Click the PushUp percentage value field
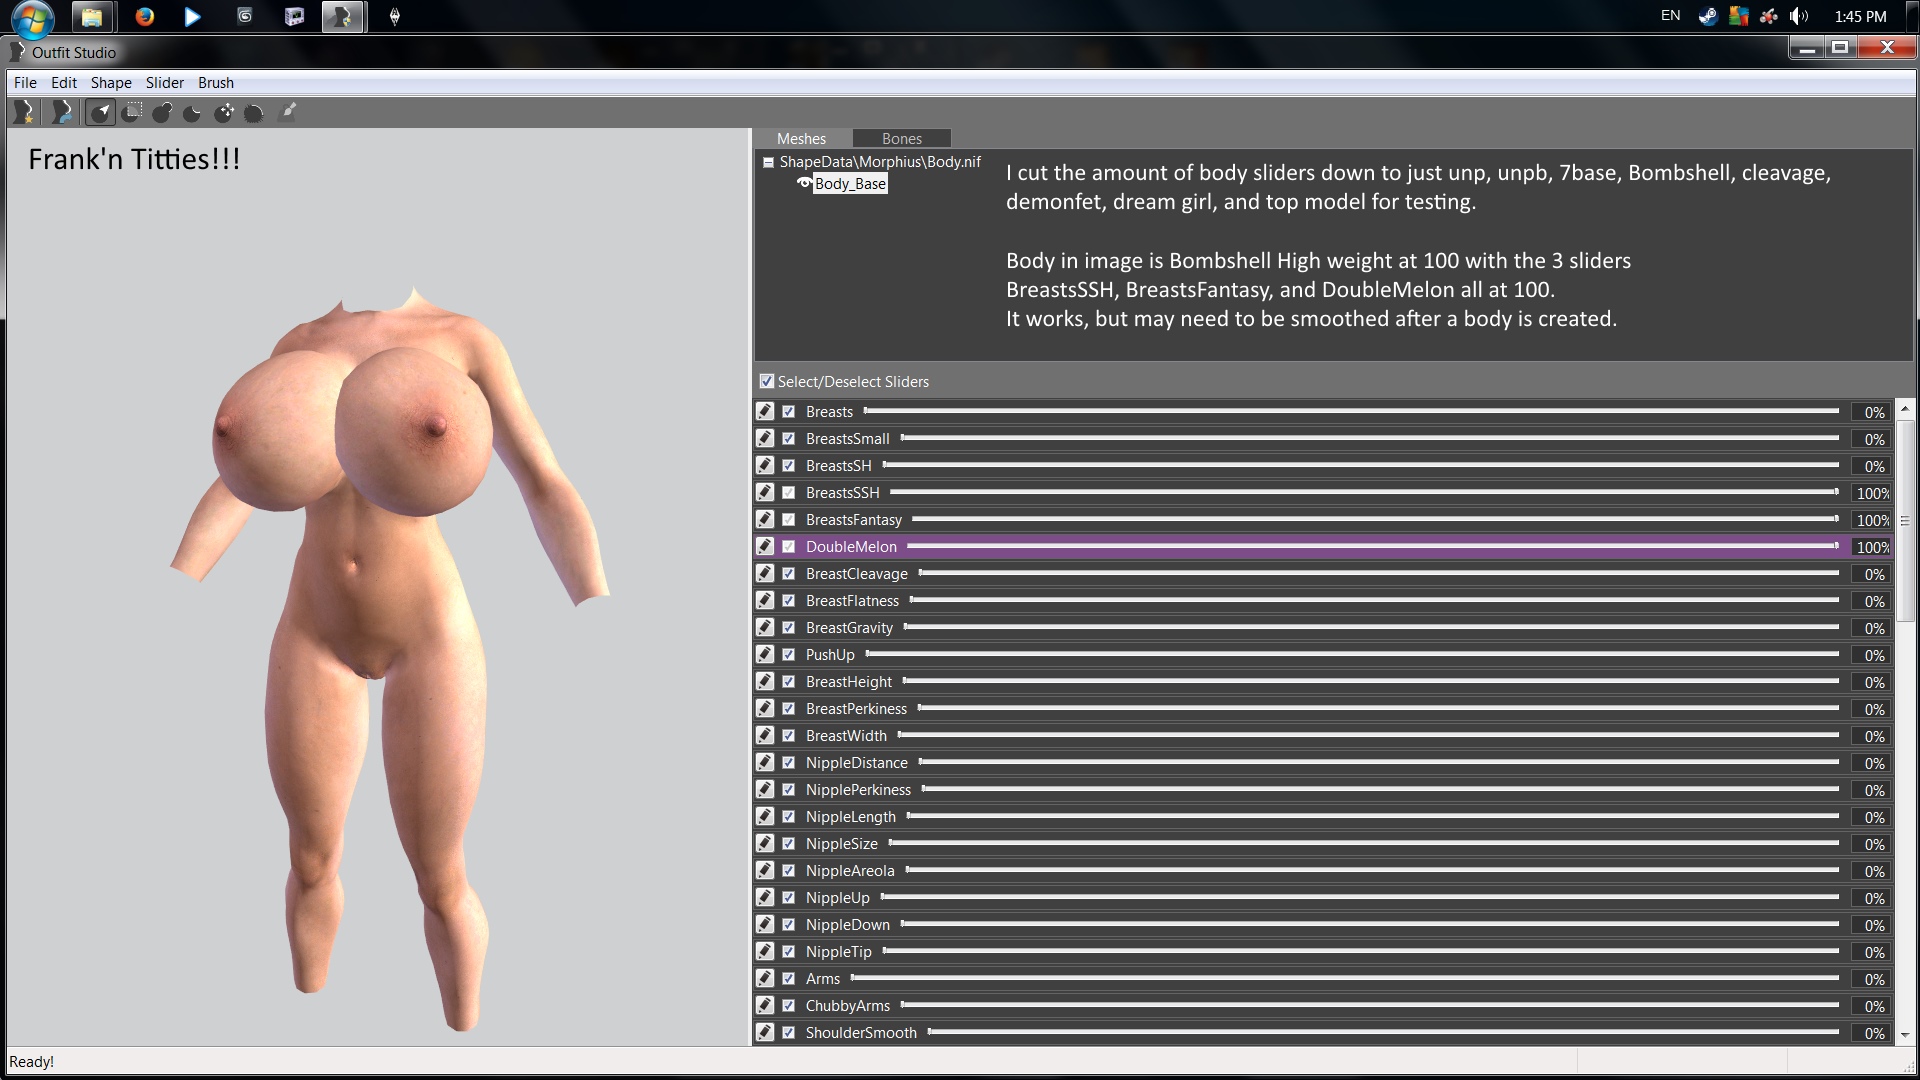This screenshot has height=1080, width=1920. [1872, 655]
